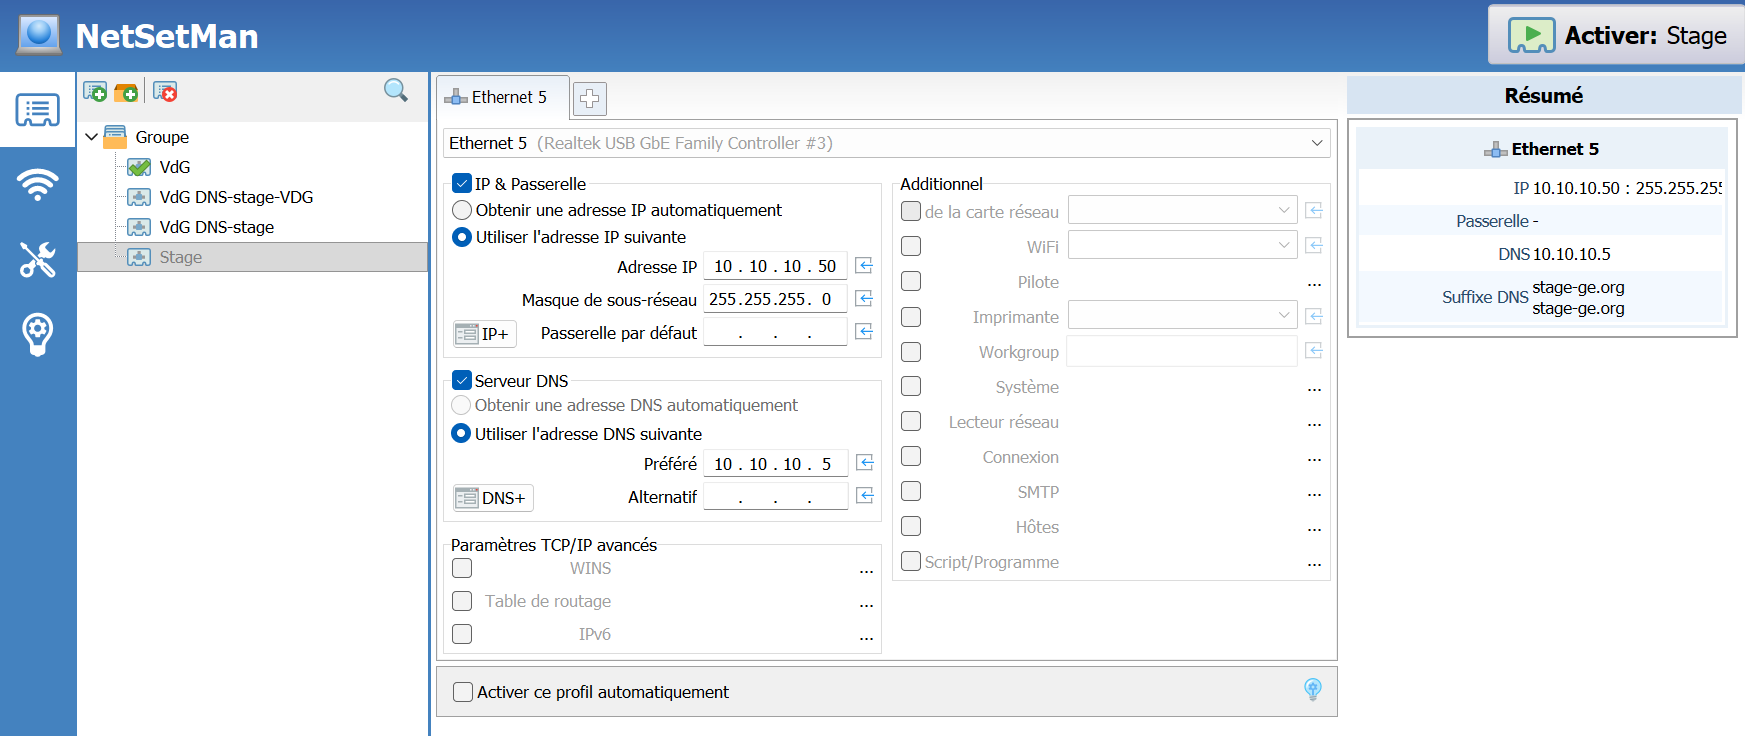This screenshot has width=1745, height=736.
Task: Select Obtenir une adresse IP automatiquement
Action: pos(462,210)
